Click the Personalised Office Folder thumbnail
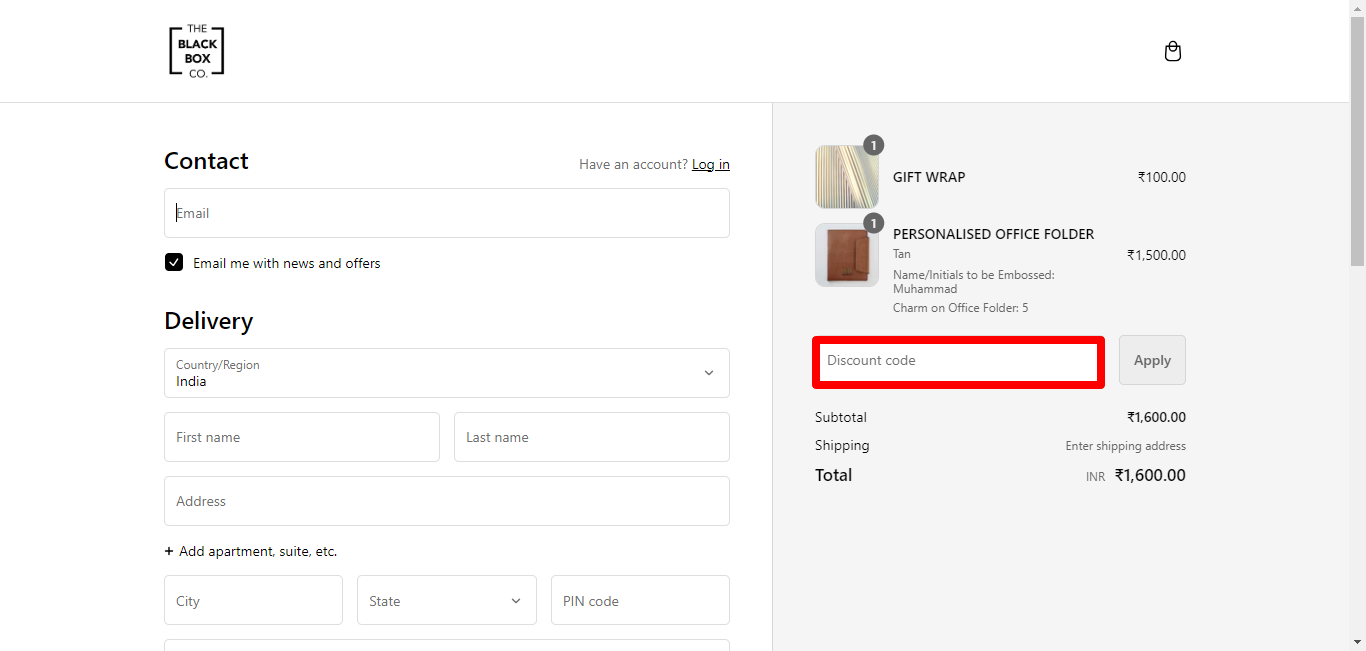 coord(845,255)
